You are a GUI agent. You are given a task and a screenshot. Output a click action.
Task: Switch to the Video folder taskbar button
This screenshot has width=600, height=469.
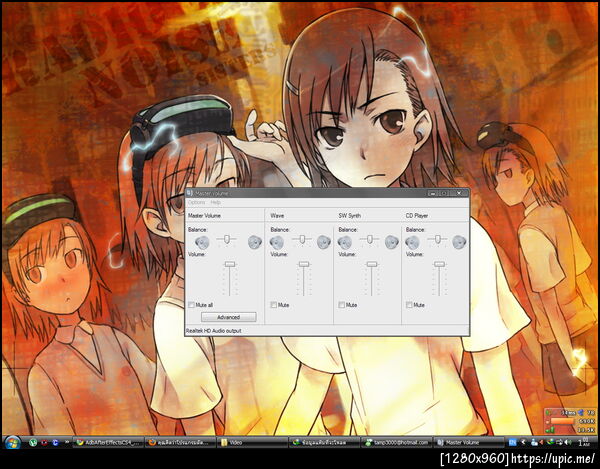tap(252, 443)
